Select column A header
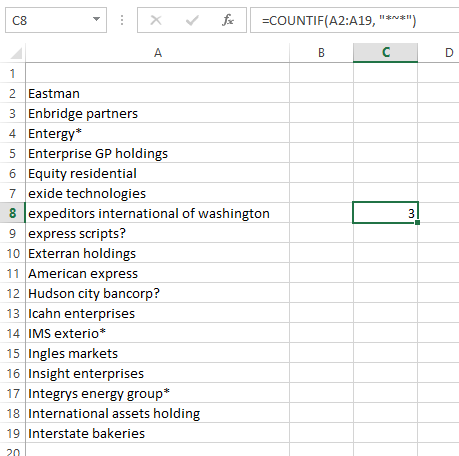The height and width of the screenshot is (456, 459). (x=158, y=53)
